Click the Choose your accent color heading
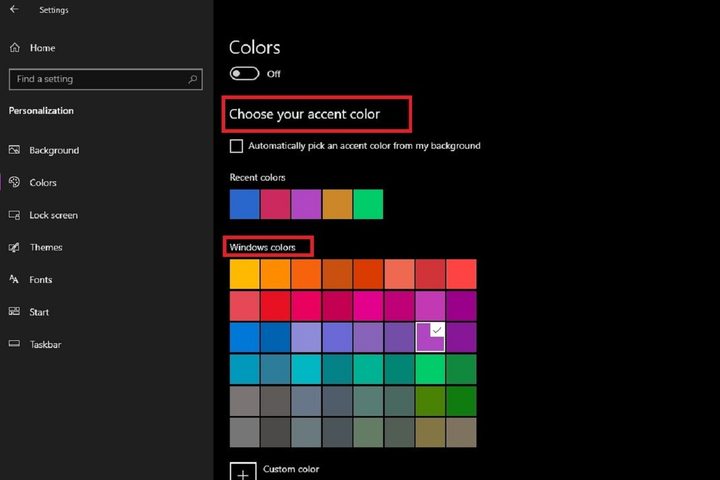720x480 pixels. pyautogui.click(x=304, y=114)
